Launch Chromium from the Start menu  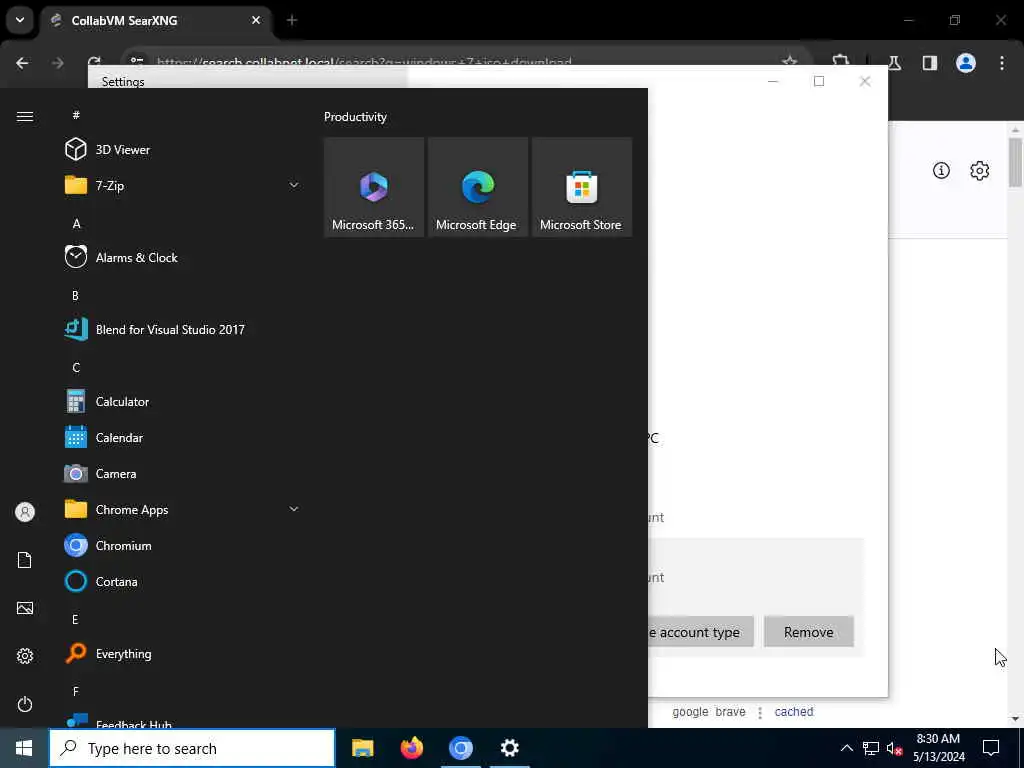184,545
